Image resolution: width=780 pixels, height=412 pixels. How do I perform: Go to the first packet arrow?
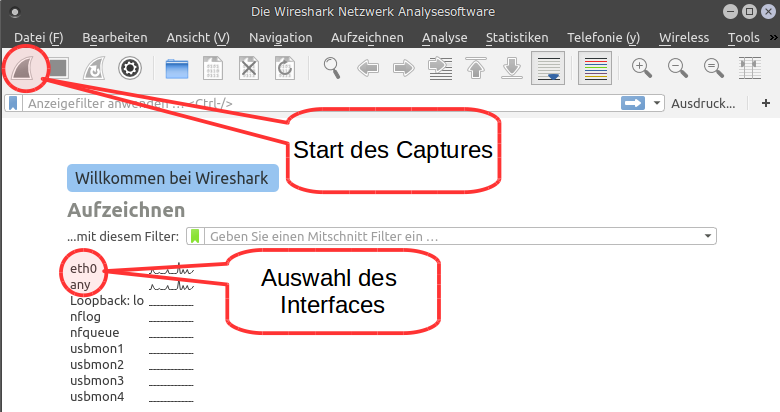click(x=476, y=68)
